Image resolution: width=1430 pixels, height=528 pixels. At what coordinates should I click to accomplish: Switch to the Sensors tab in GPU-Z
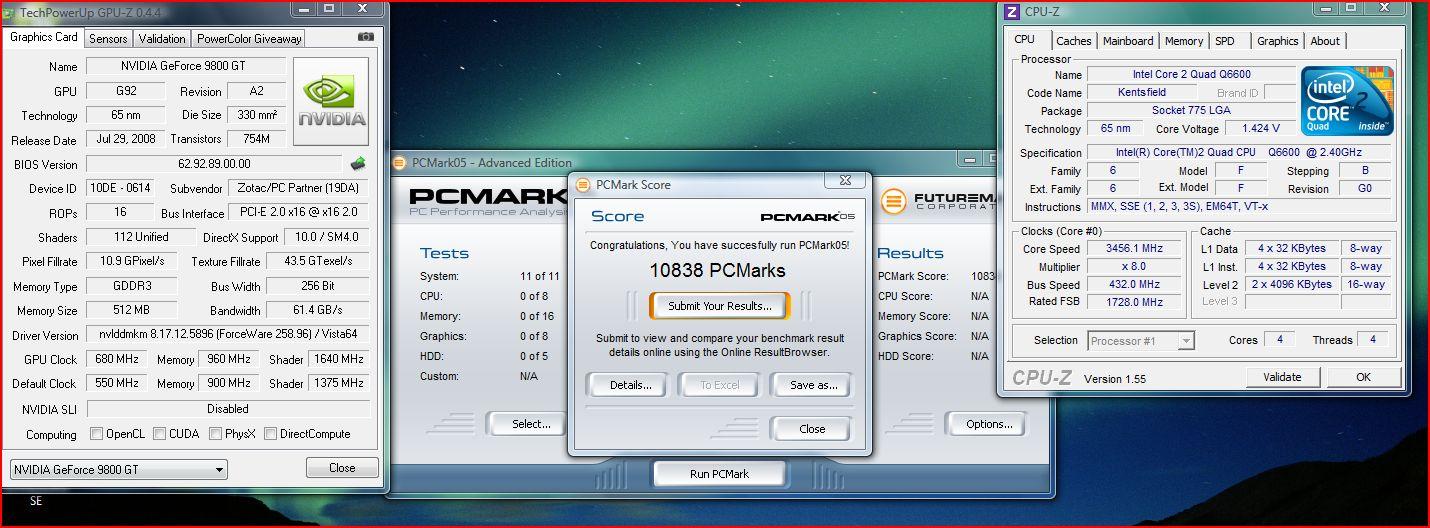tap(108, 39)
